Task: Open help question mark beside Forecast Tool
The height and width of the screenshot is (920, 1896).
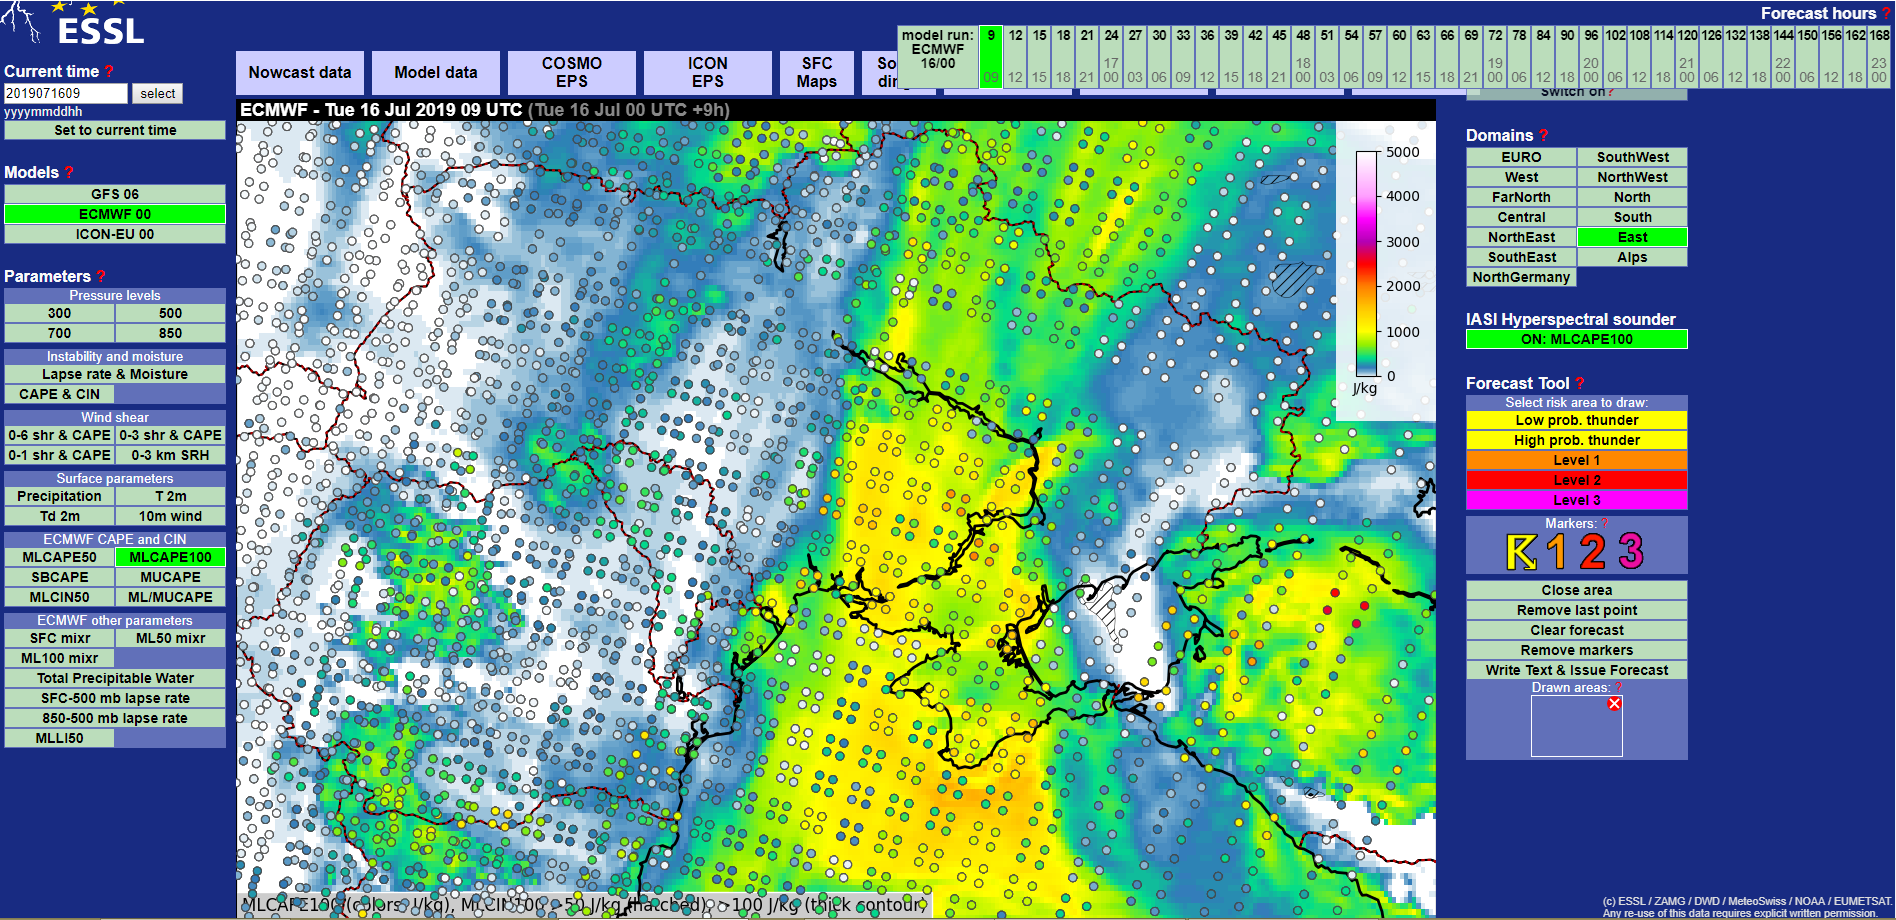Action: [x=1580, y=383]
